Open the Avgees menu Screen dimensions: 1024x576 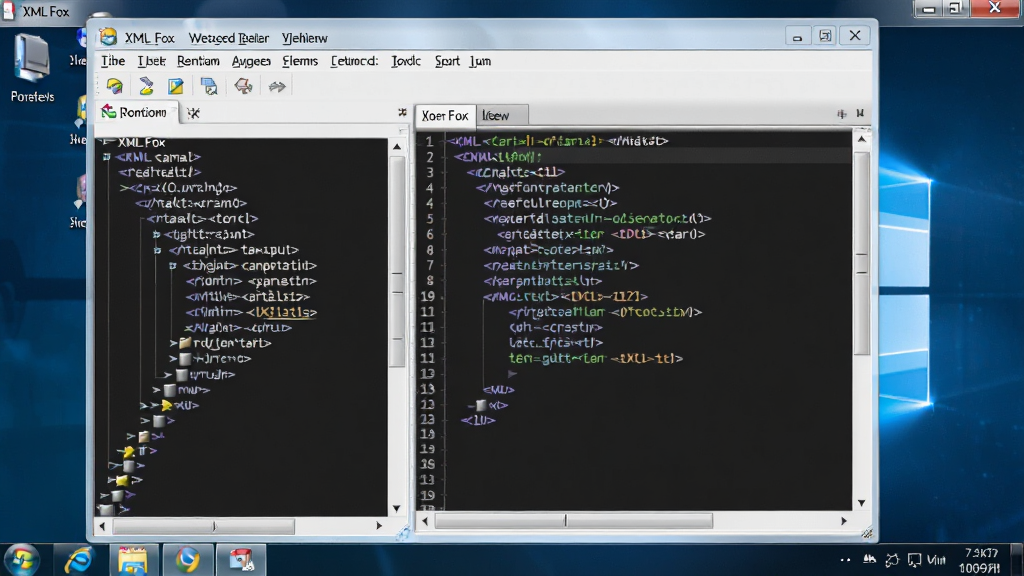(251, 61)
